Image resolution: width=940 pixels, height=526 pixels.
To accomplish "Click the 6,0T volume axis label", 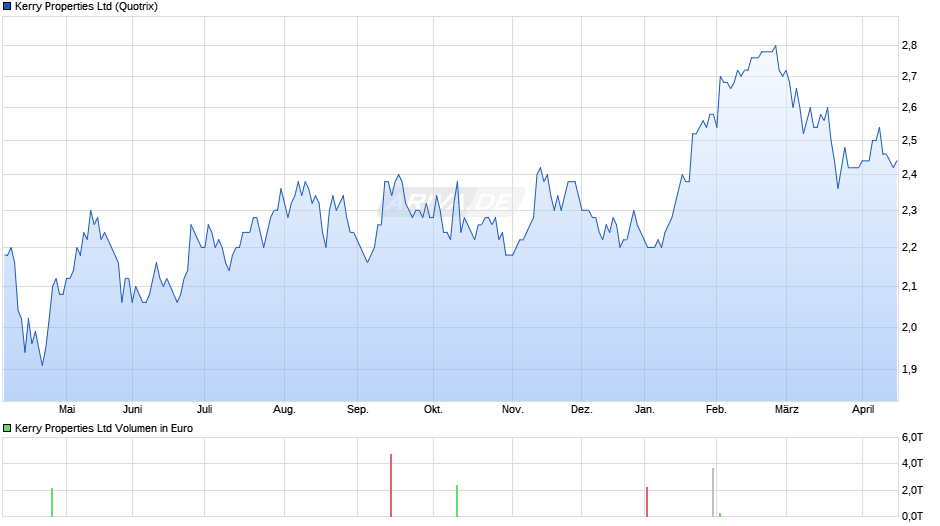I will 912,438.
